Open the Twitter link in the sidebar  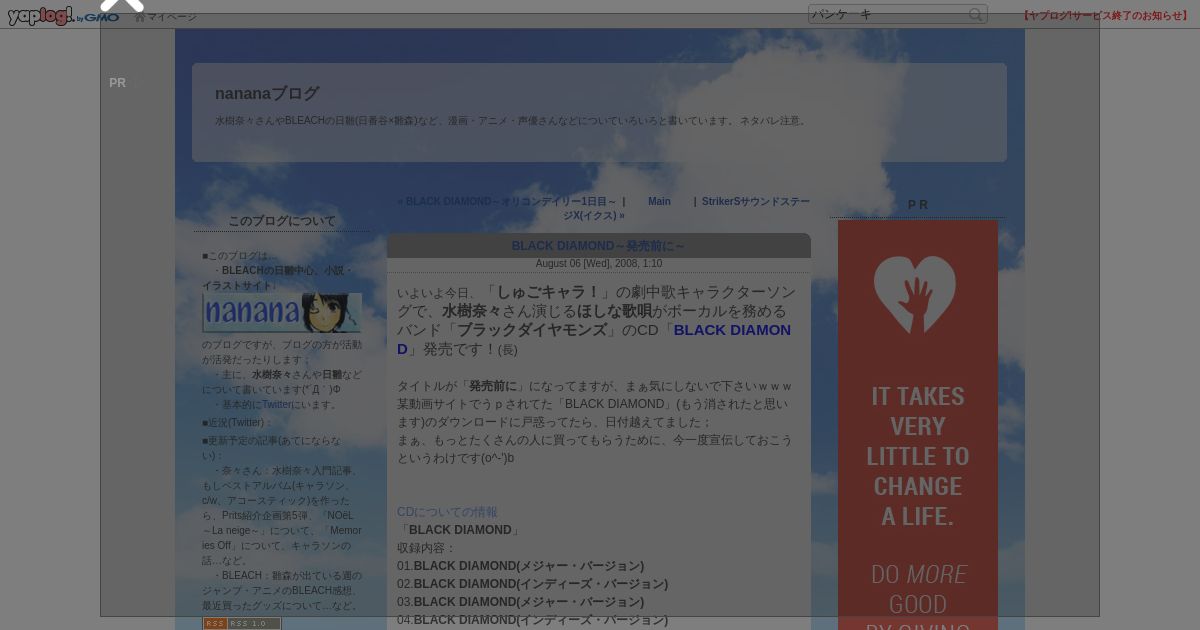coord(277,405)
